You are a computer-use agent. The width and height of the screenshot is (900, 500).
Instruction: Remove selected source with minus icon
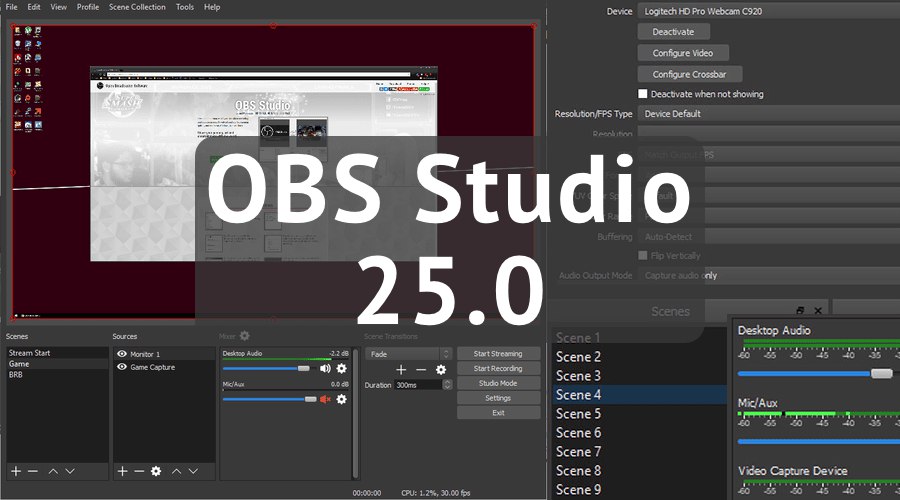[139, 471]
